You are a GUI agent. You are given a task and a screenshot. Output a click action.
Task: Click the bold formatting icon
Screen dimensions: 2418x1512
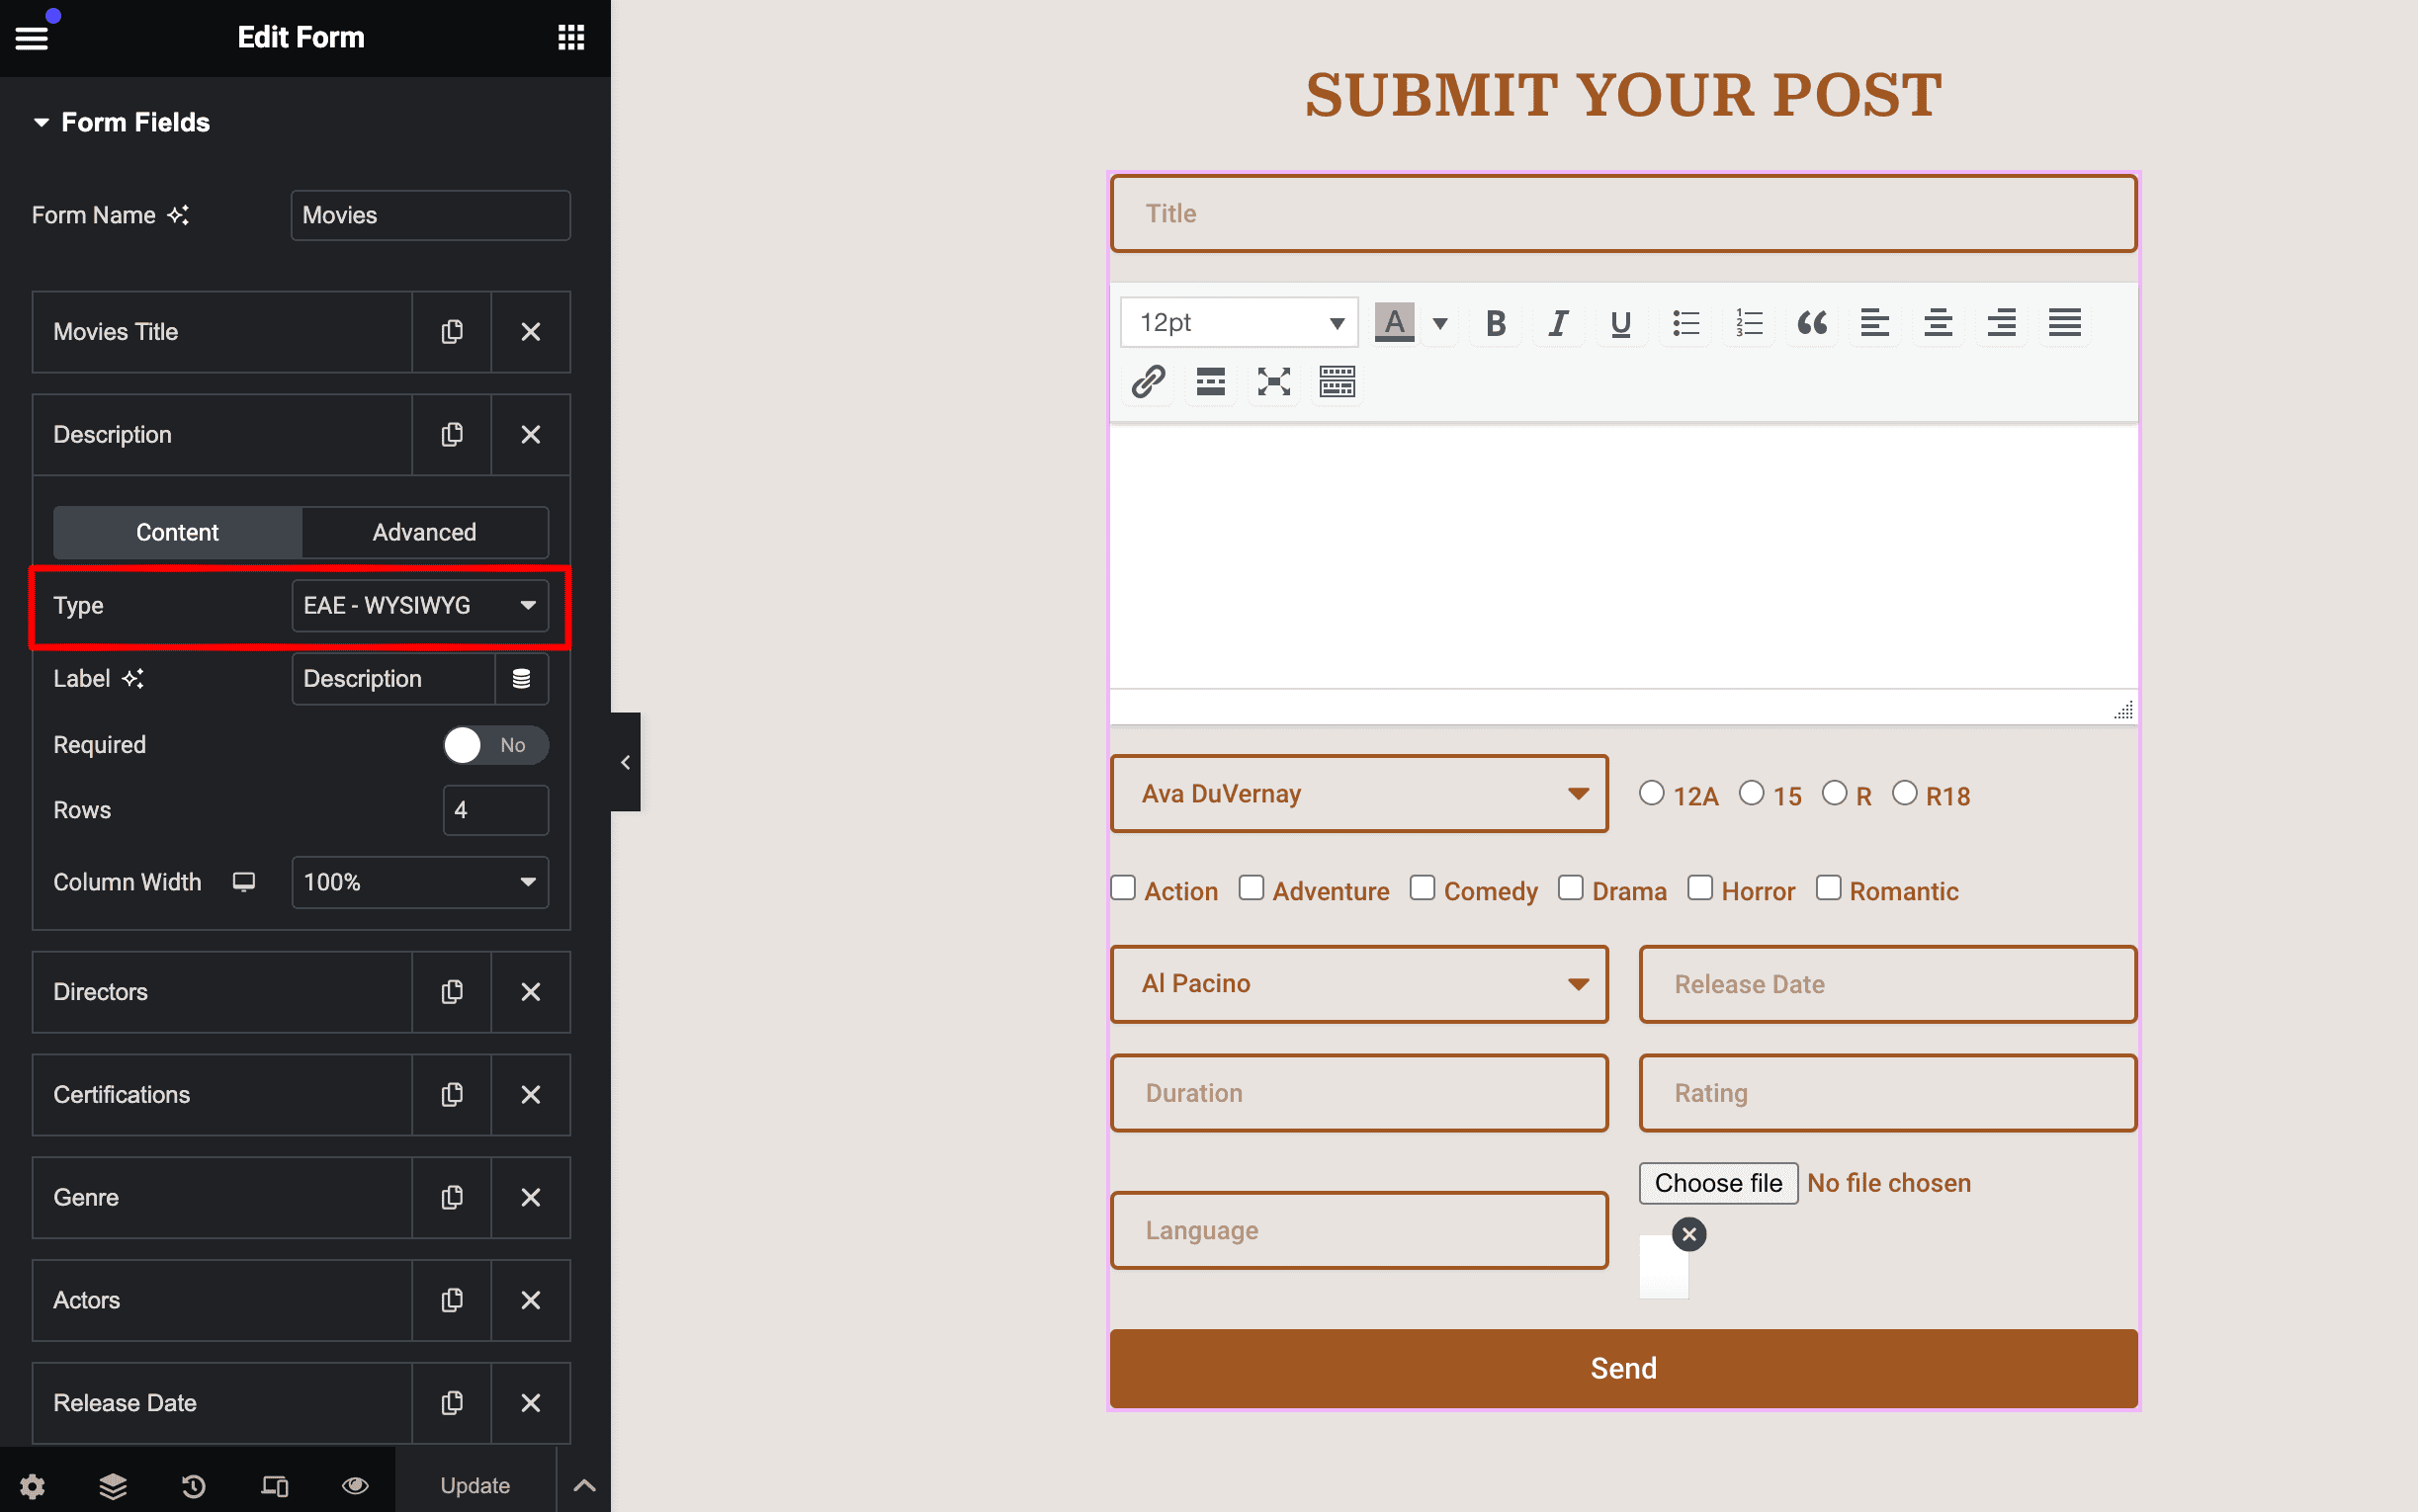point(1497,320)
